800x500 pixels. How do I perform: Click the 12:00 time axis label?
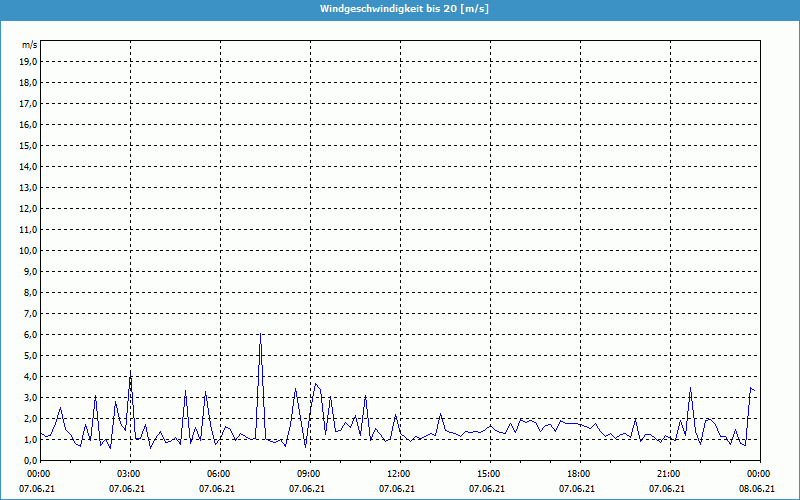[x=398, y=473]
